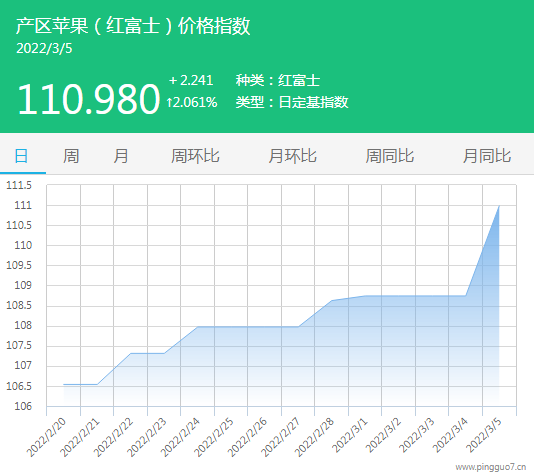Click the 2022/2/28 x-axis date label

click(314, 437)
